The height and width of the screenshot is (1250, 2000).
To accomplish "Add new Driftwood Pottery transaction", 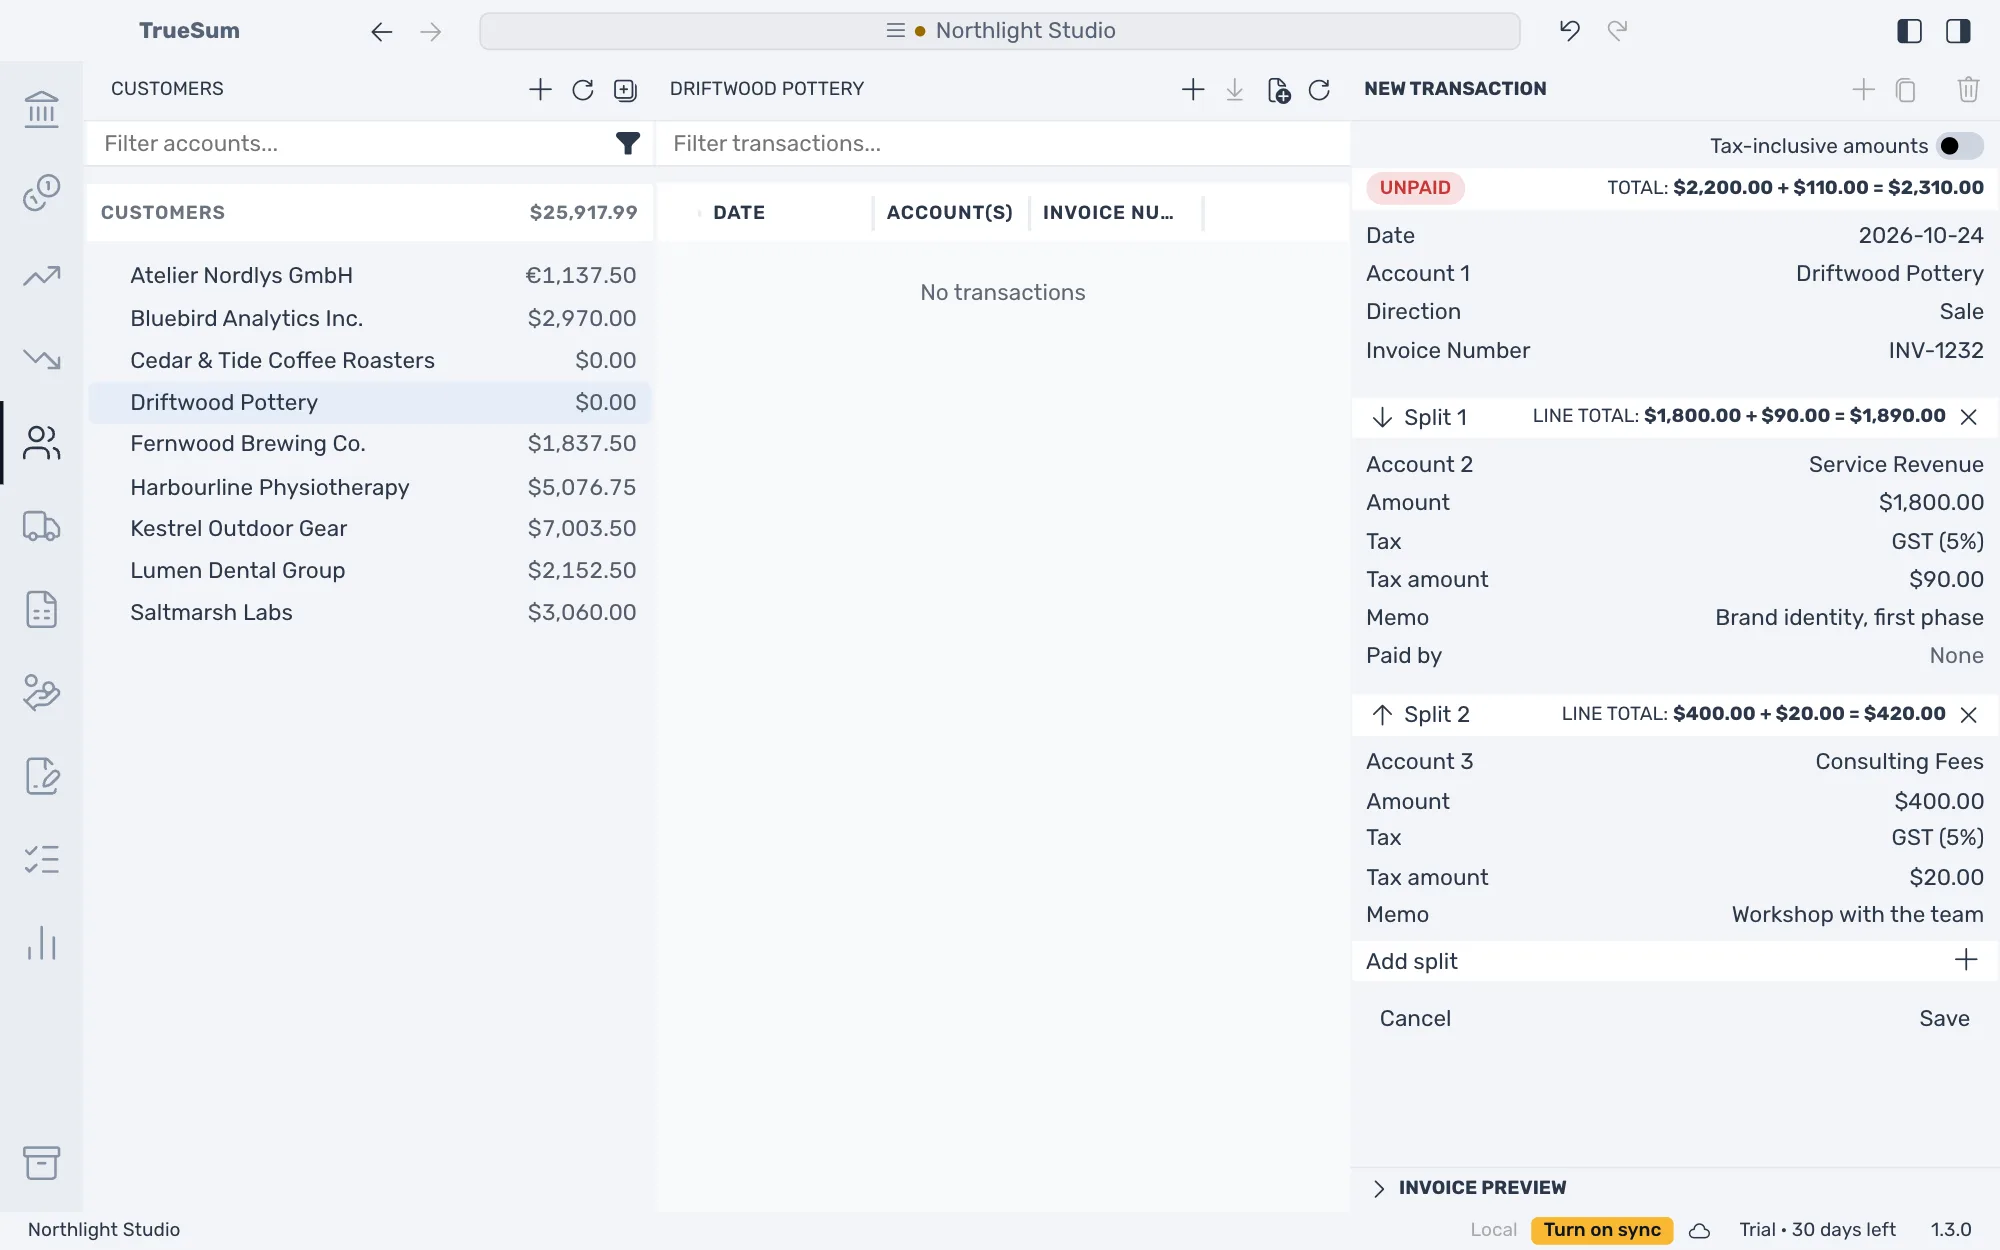I will [1193, 90].
